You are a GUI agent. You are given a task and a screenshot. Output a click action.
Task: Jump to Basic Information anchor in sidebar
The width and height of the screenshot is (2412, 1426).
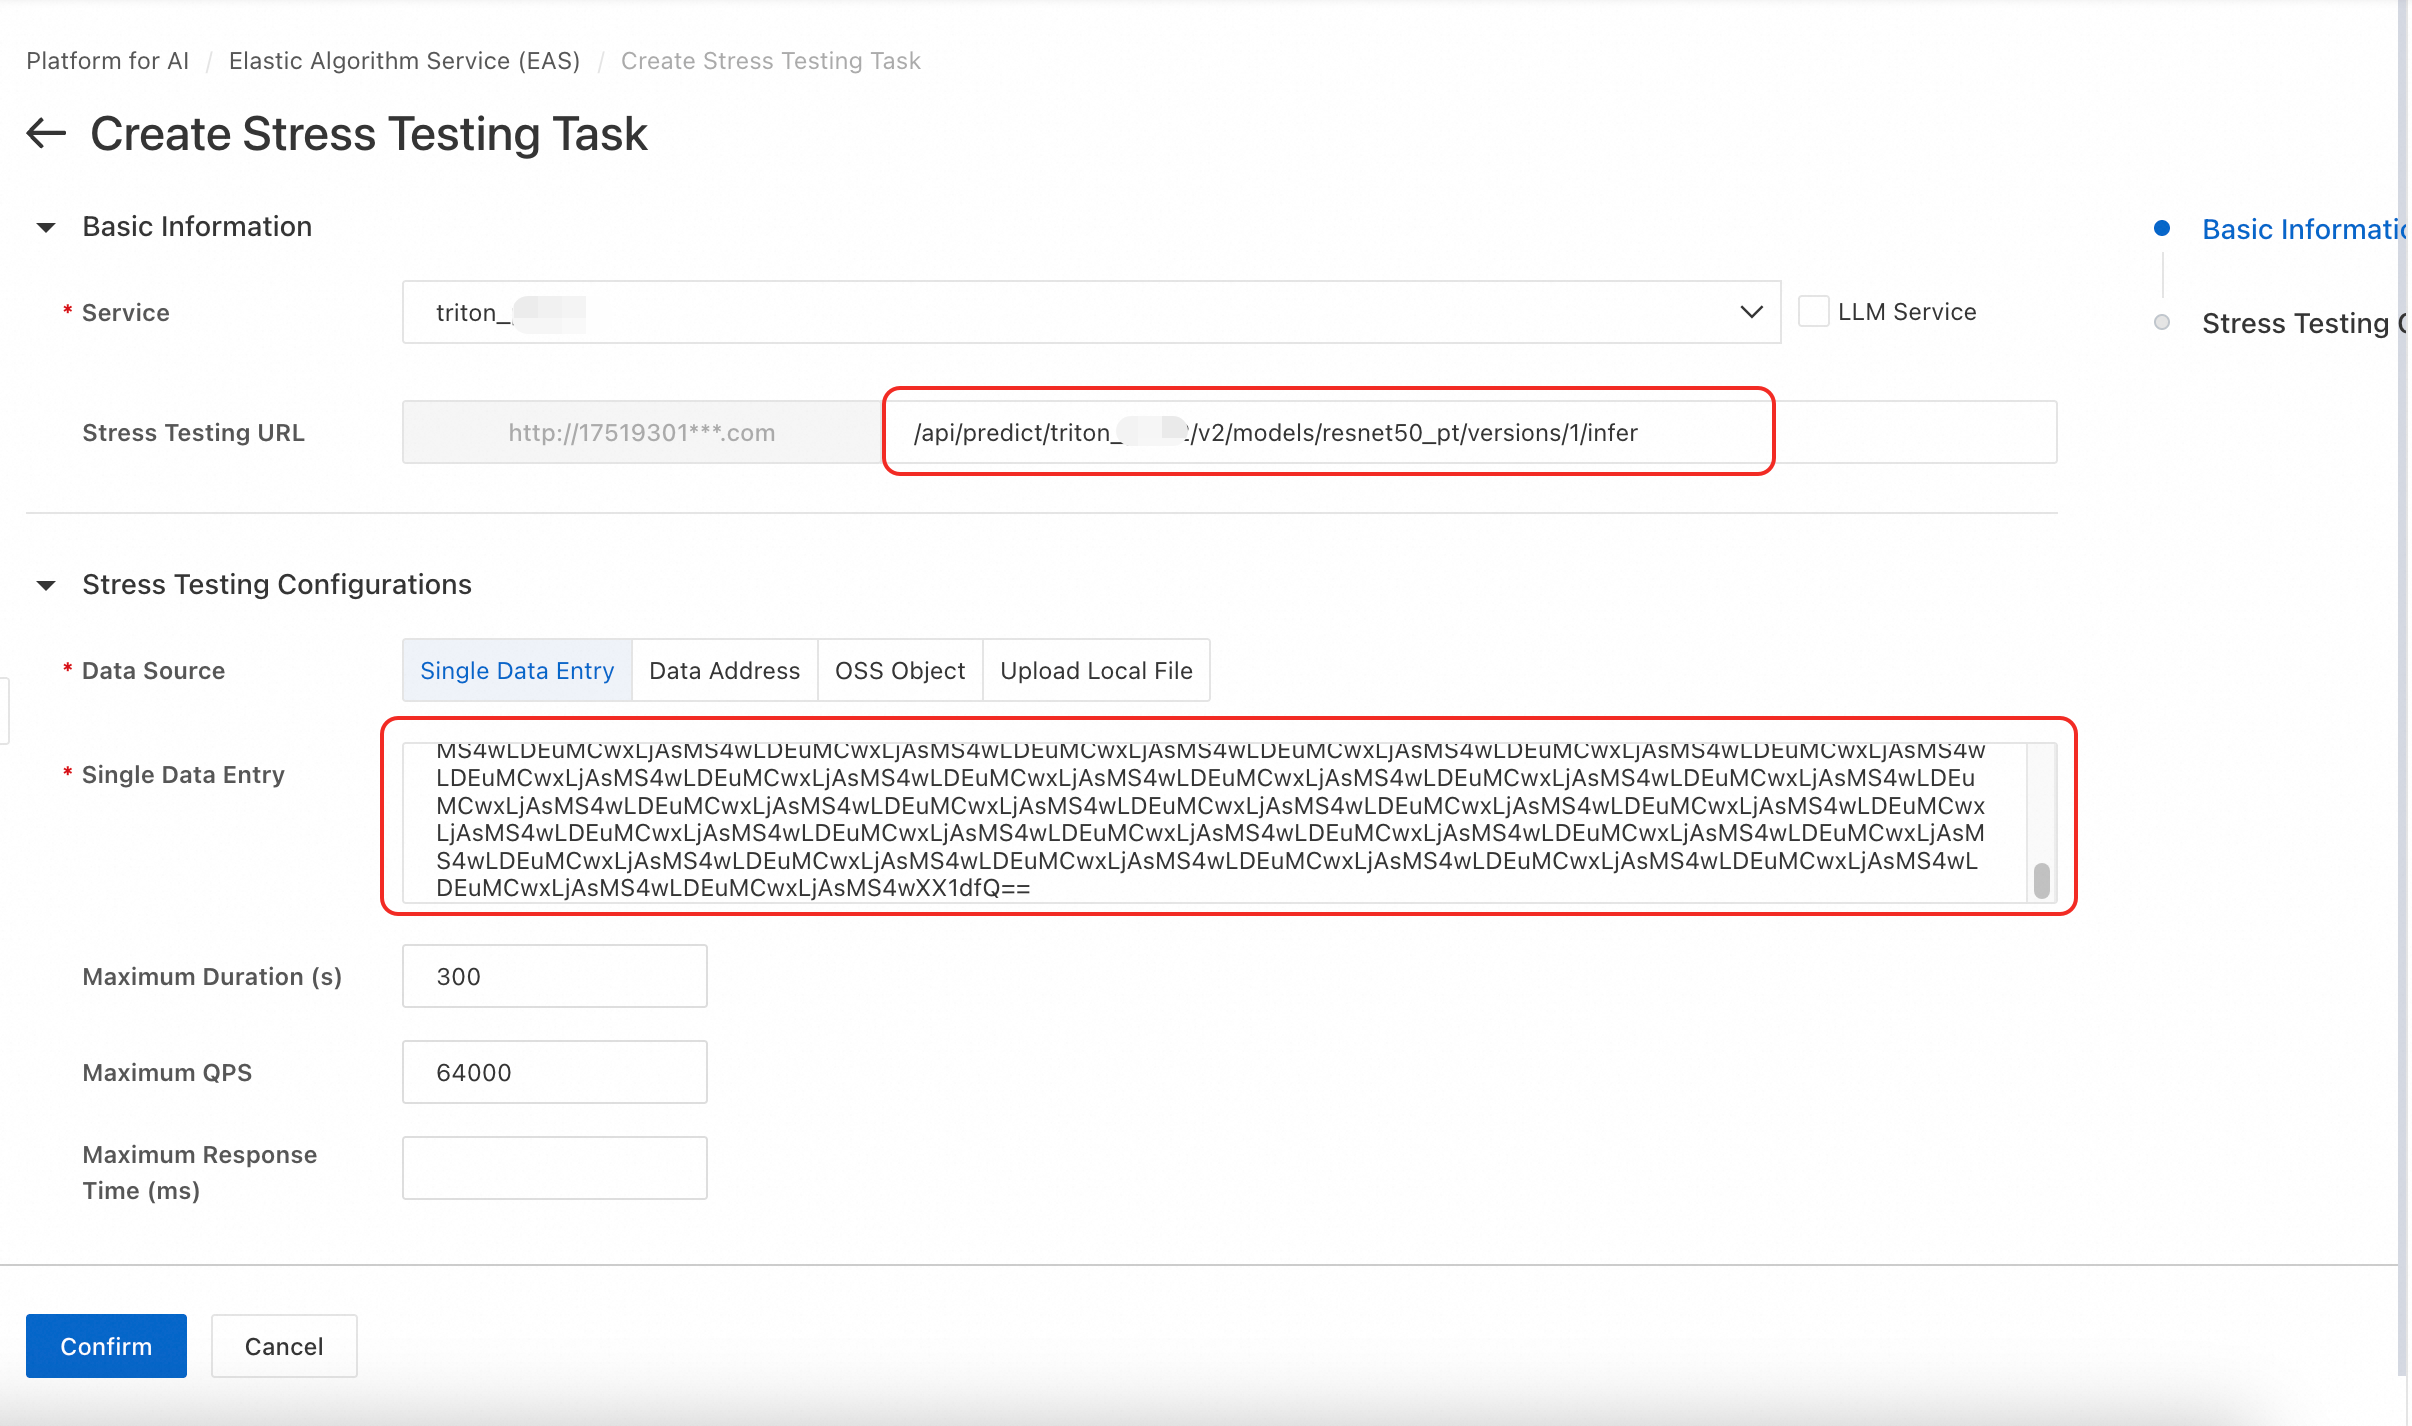2300,229
